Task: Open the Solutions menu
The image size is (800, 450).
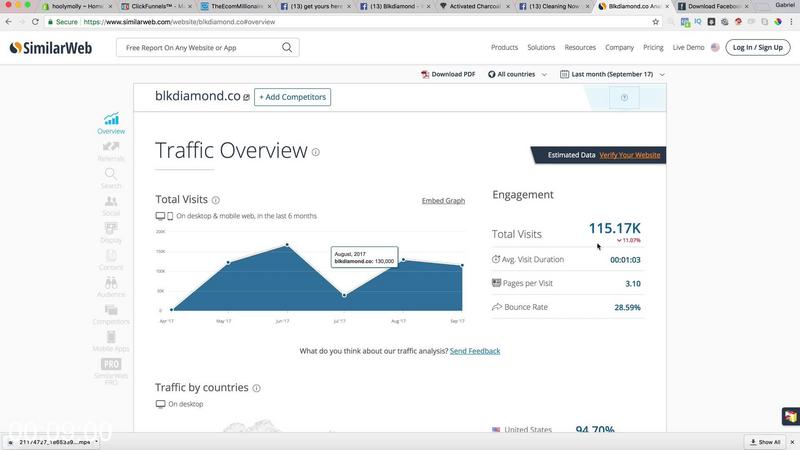Action: (541, 47)
